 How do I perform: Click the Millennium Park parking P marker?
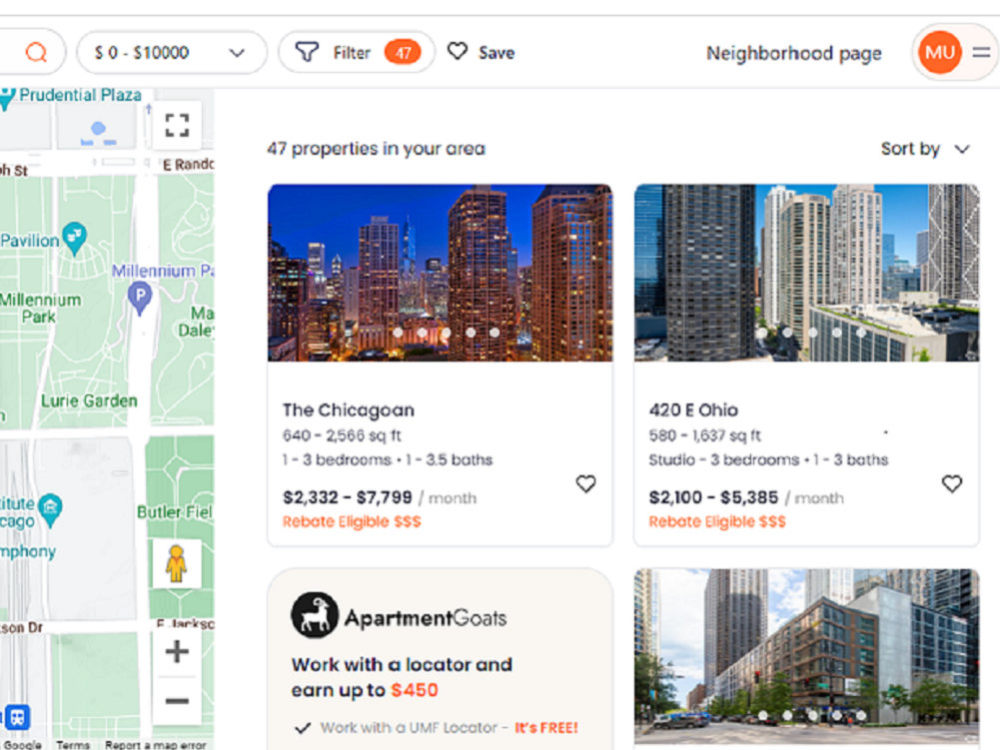[140, 298]
